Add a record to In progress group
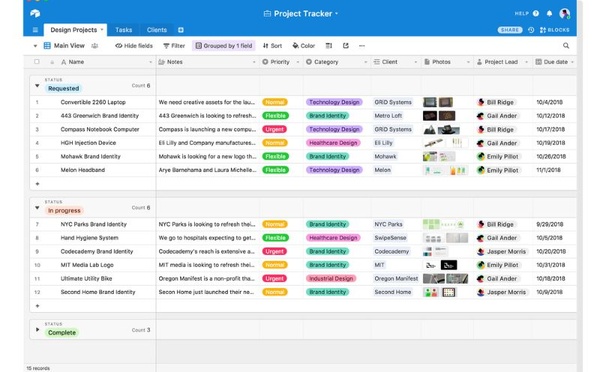The height and width of the screenshot is (372, 600). click(37, 306)
